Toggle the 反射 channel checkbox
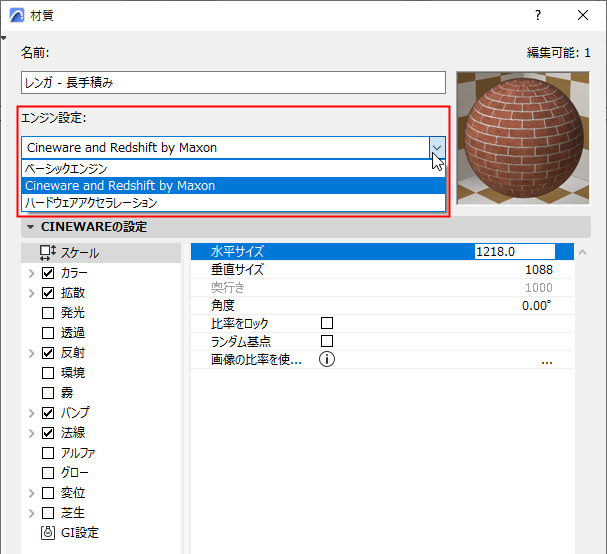Image resolution: width=607 pixels, height=554 pixels. pyautogui.click(x=48, y=353)
